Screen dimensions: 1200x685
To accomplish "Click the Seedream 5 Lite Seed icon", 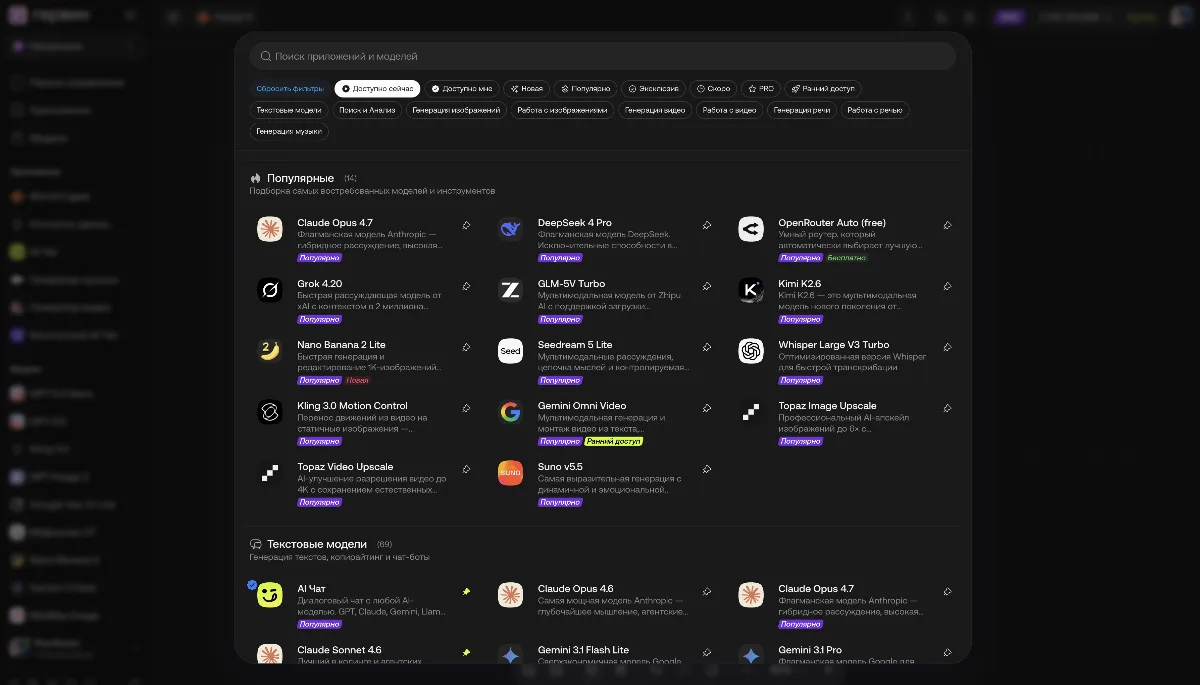I will click(510, 351).
